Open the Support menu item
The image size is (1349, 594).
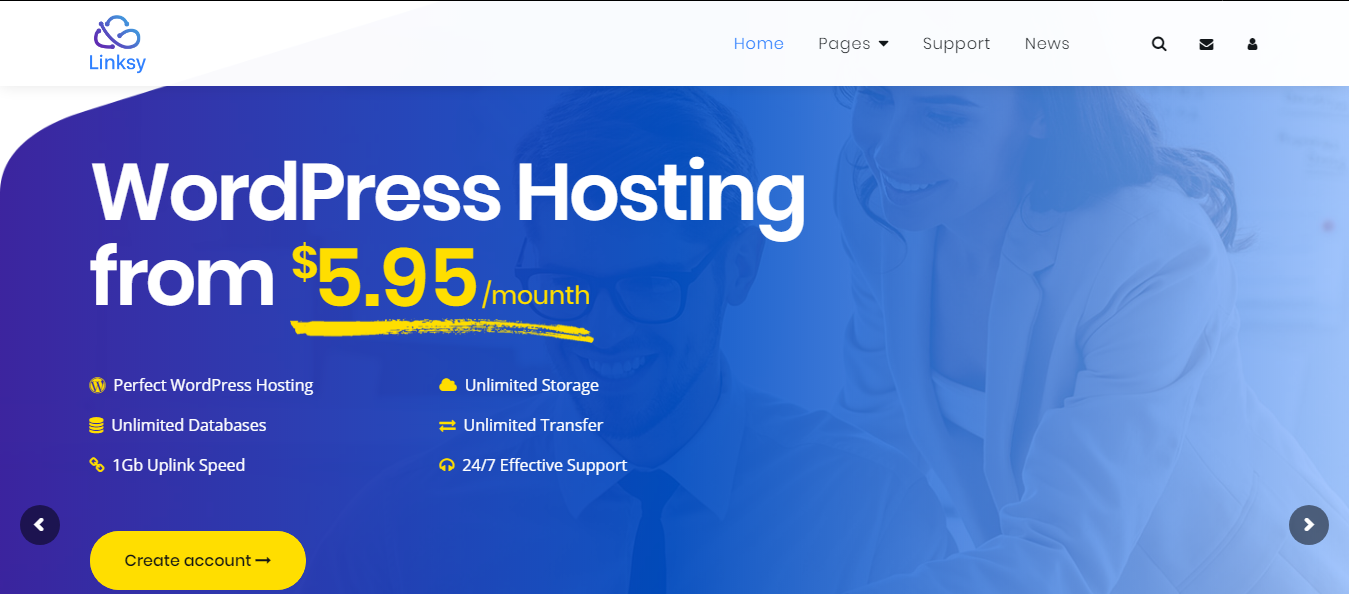(x=956, y=44)
